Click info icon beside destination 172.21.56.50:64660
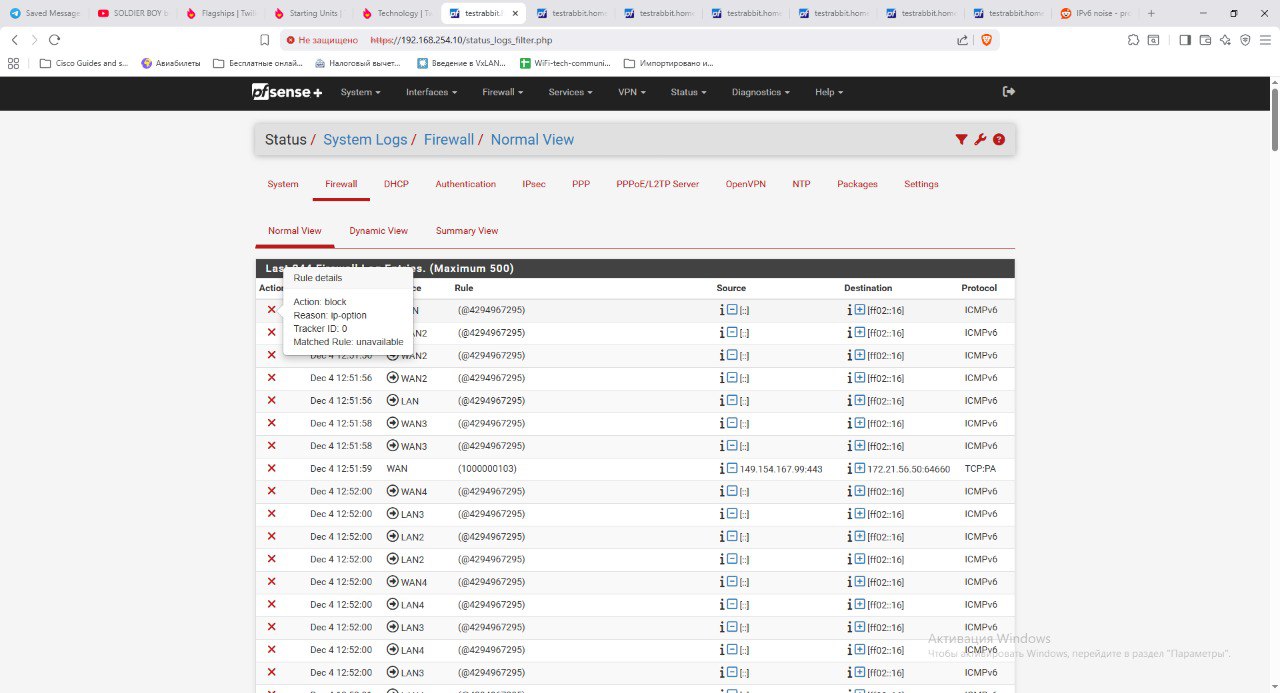Image resolution: width=1280 pixels, height=693 pixels. 849,469
